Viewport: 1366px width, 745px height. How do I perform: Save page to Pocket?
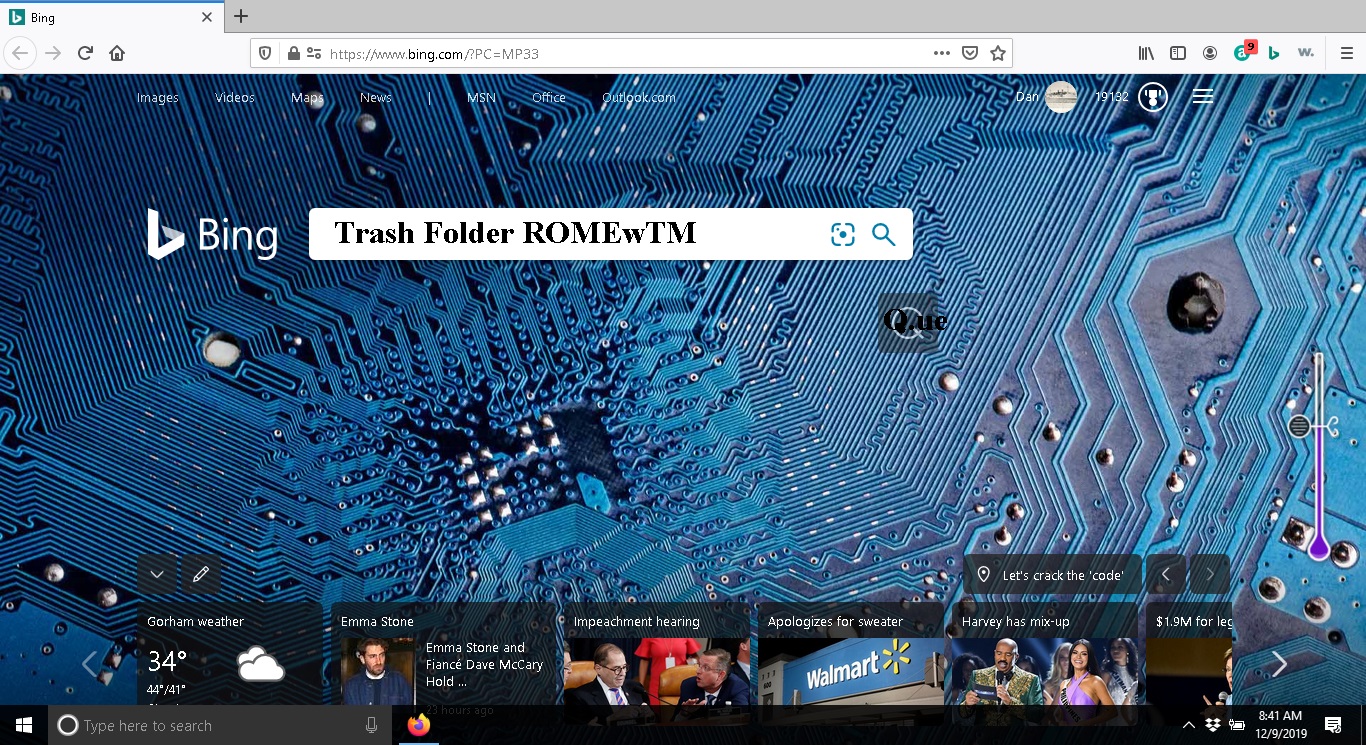pos(970,53)
